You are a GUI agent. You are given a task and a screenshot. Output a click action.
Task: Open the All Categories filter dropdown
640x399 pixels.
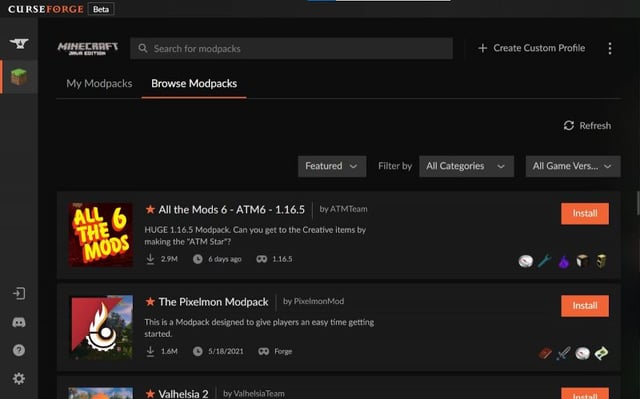pos(466,166)
